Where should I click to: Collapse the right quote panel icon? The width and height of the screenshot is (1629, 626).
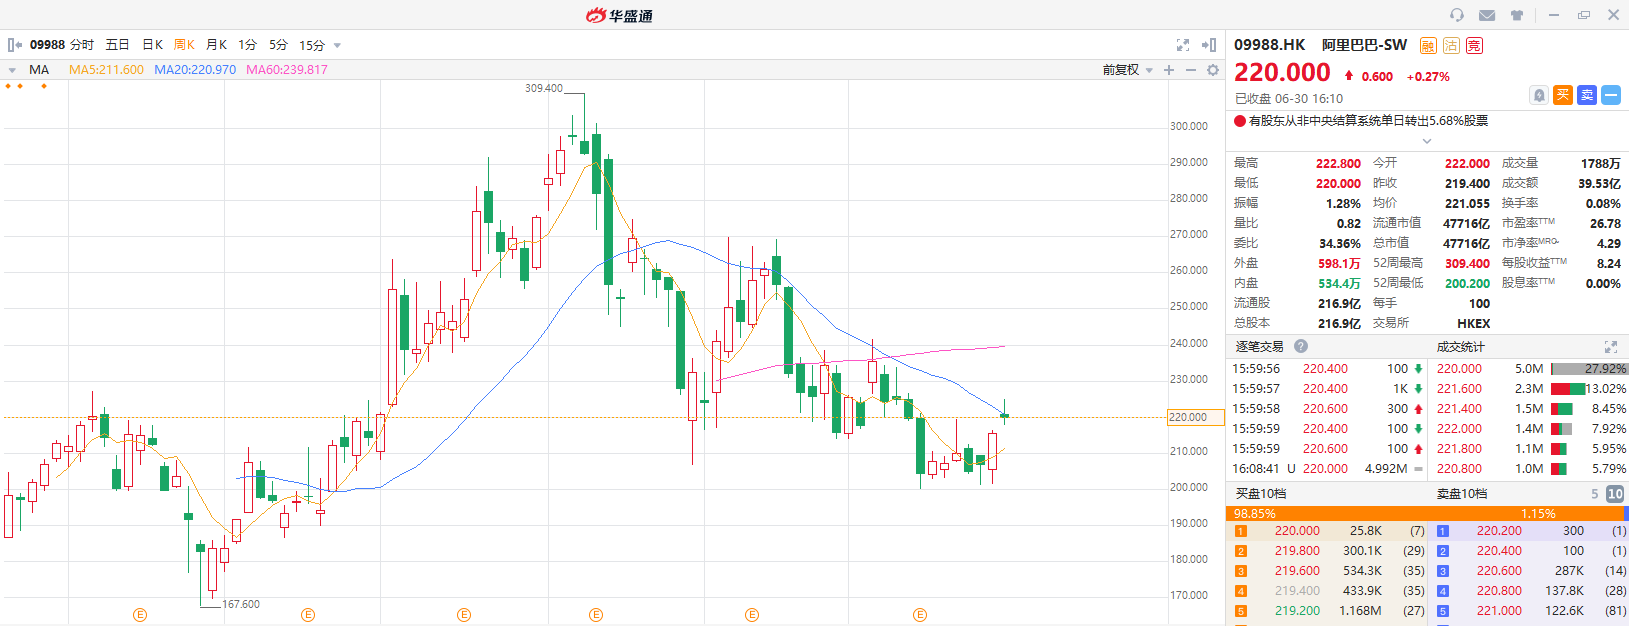coord(1209,45)
